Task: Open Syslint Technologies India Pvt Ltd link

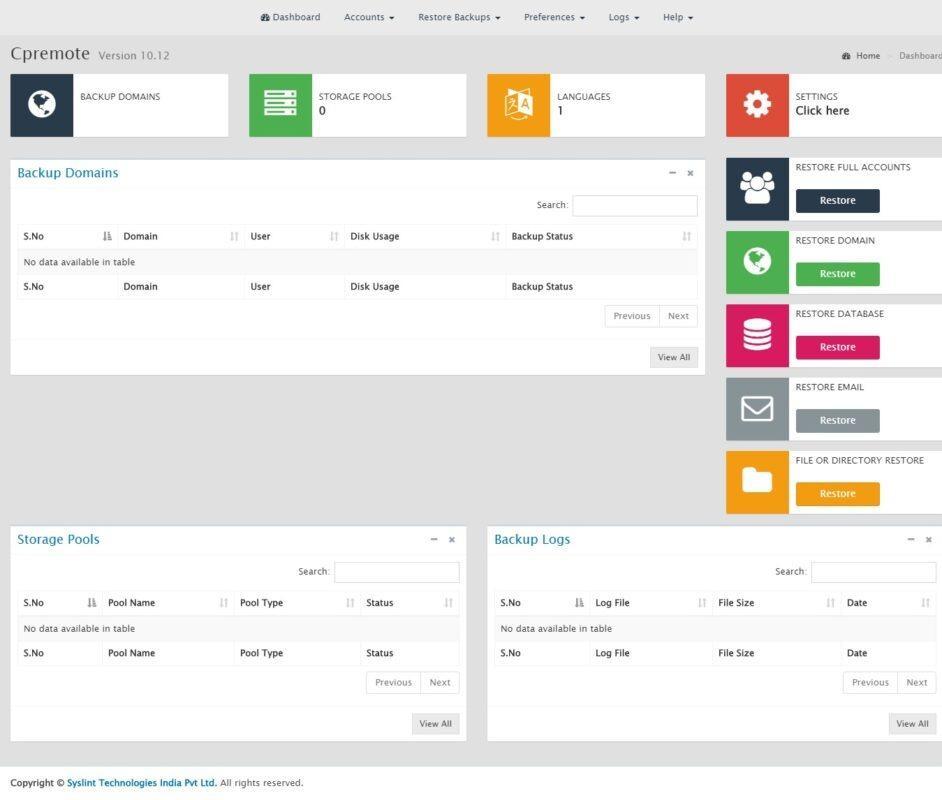Action: pyautogui.click(x=142, y=783)
